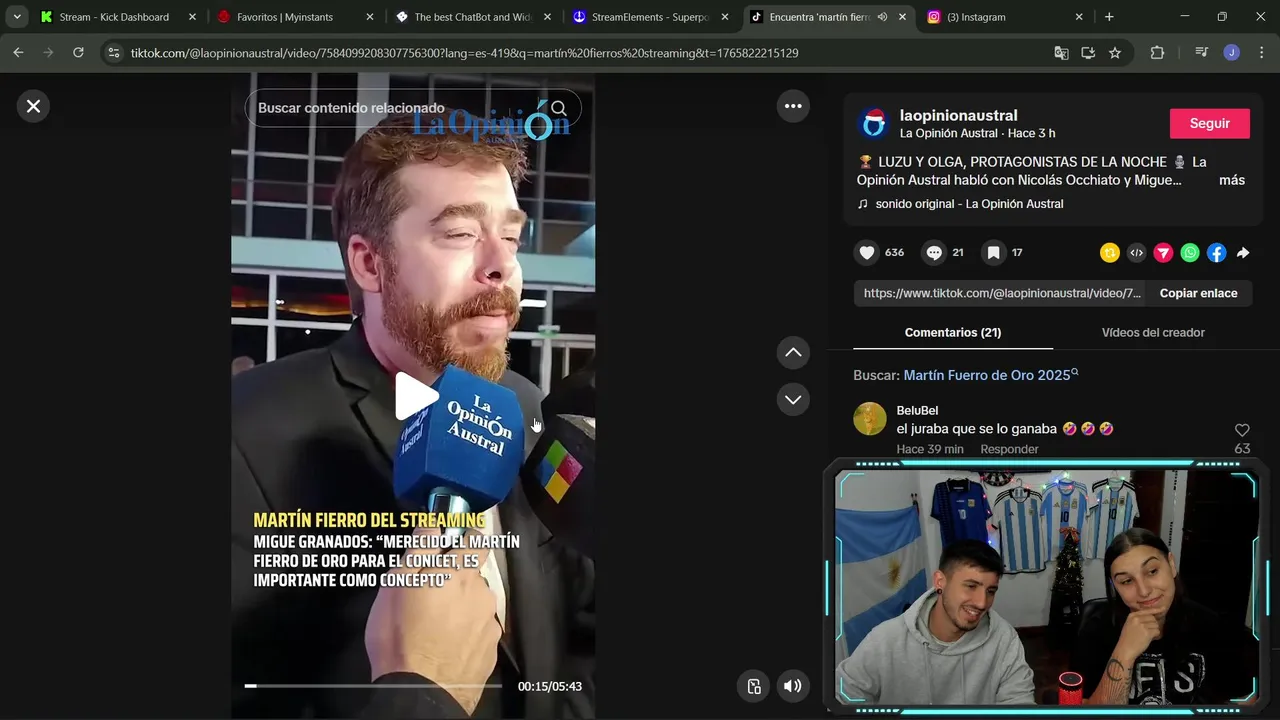Share video on Facebook
This screenshot has width=1280, height=720.
point(1216,253)
